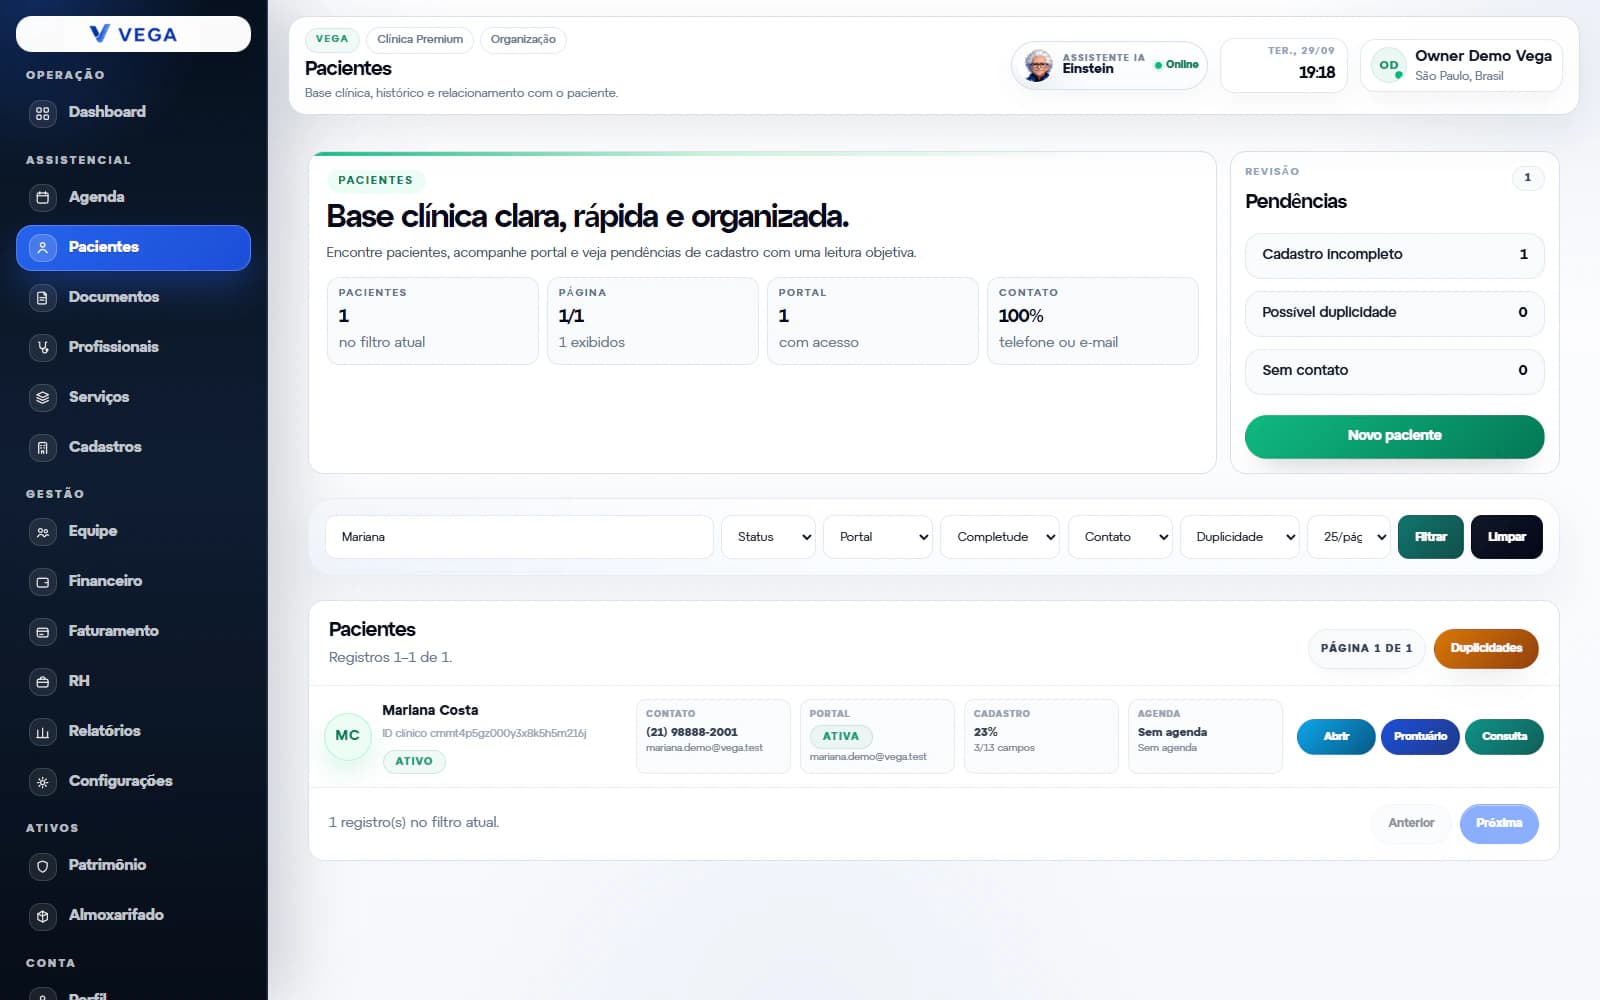
Task: Open the Agenda menu item
Action: click(x=133, y=198)
